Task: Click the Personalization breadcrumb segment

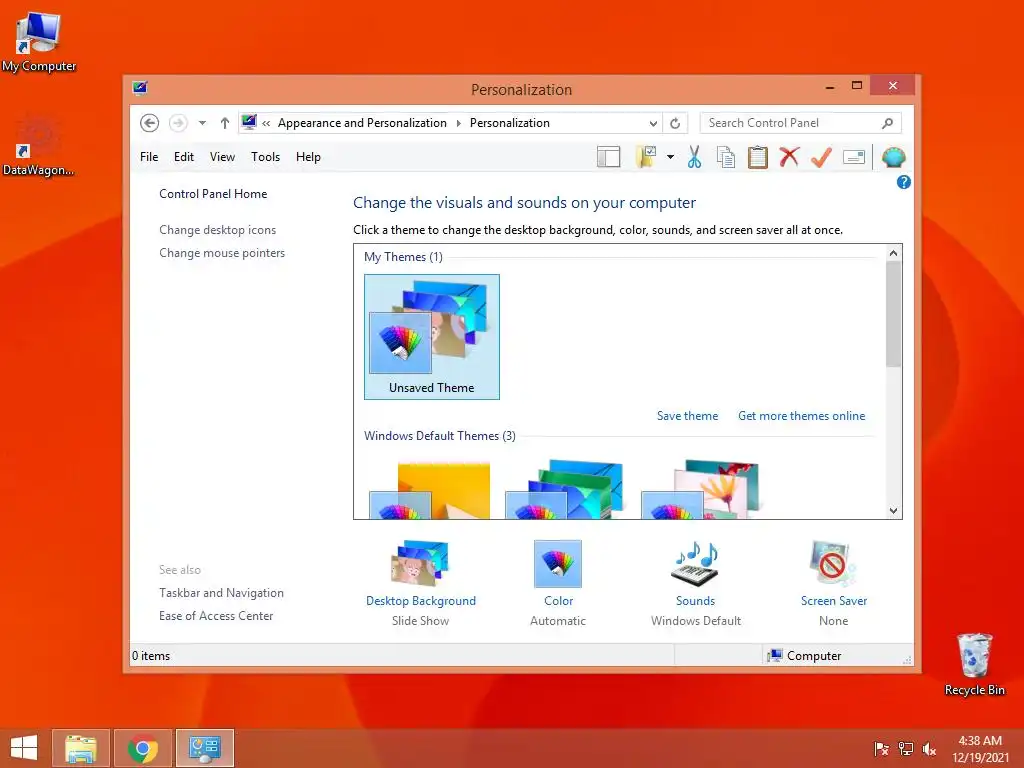Action: tap(509, 123)
